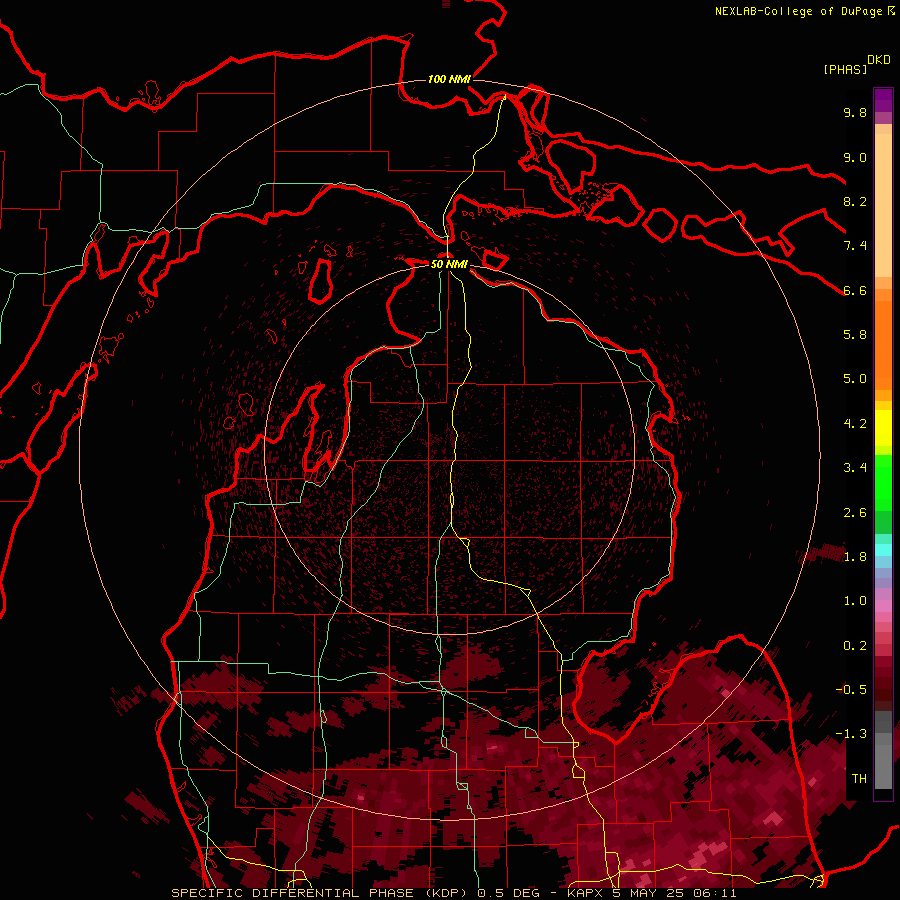Click the 2.6 scale value
Viewport: 900px width, 900px height.
click(x=855, y=513)
